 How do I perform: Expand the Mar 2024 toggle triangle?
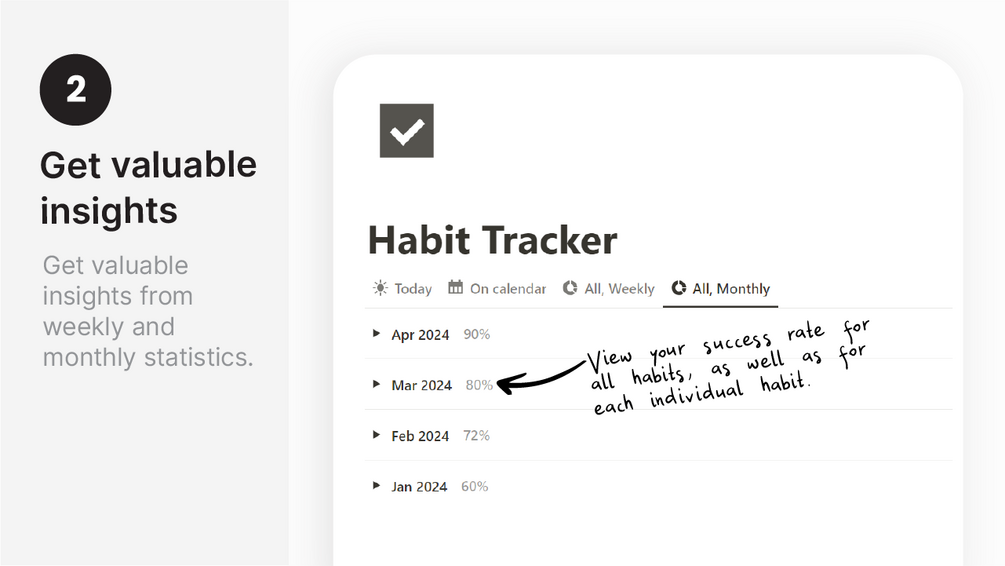tap(376, 384)
